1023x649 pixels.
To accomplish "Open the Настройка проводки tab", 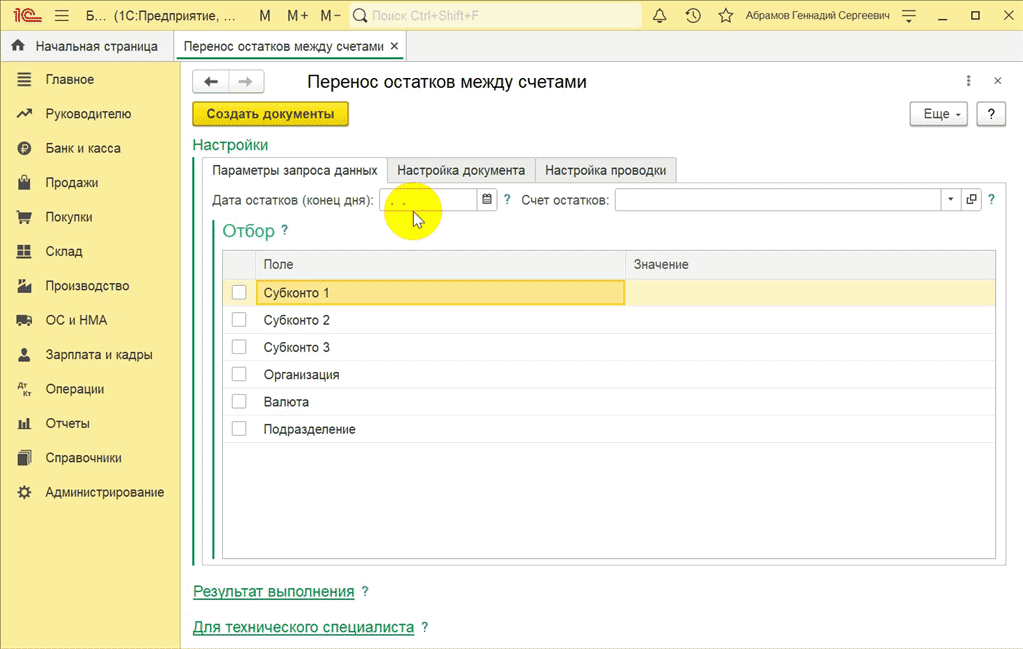I will coord(605,170).
